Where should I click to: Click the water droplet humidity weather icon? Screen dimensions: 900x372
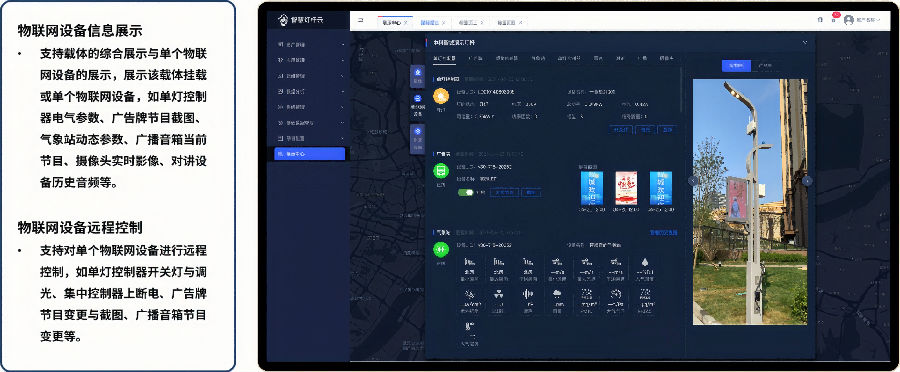[x=646, y=262]
